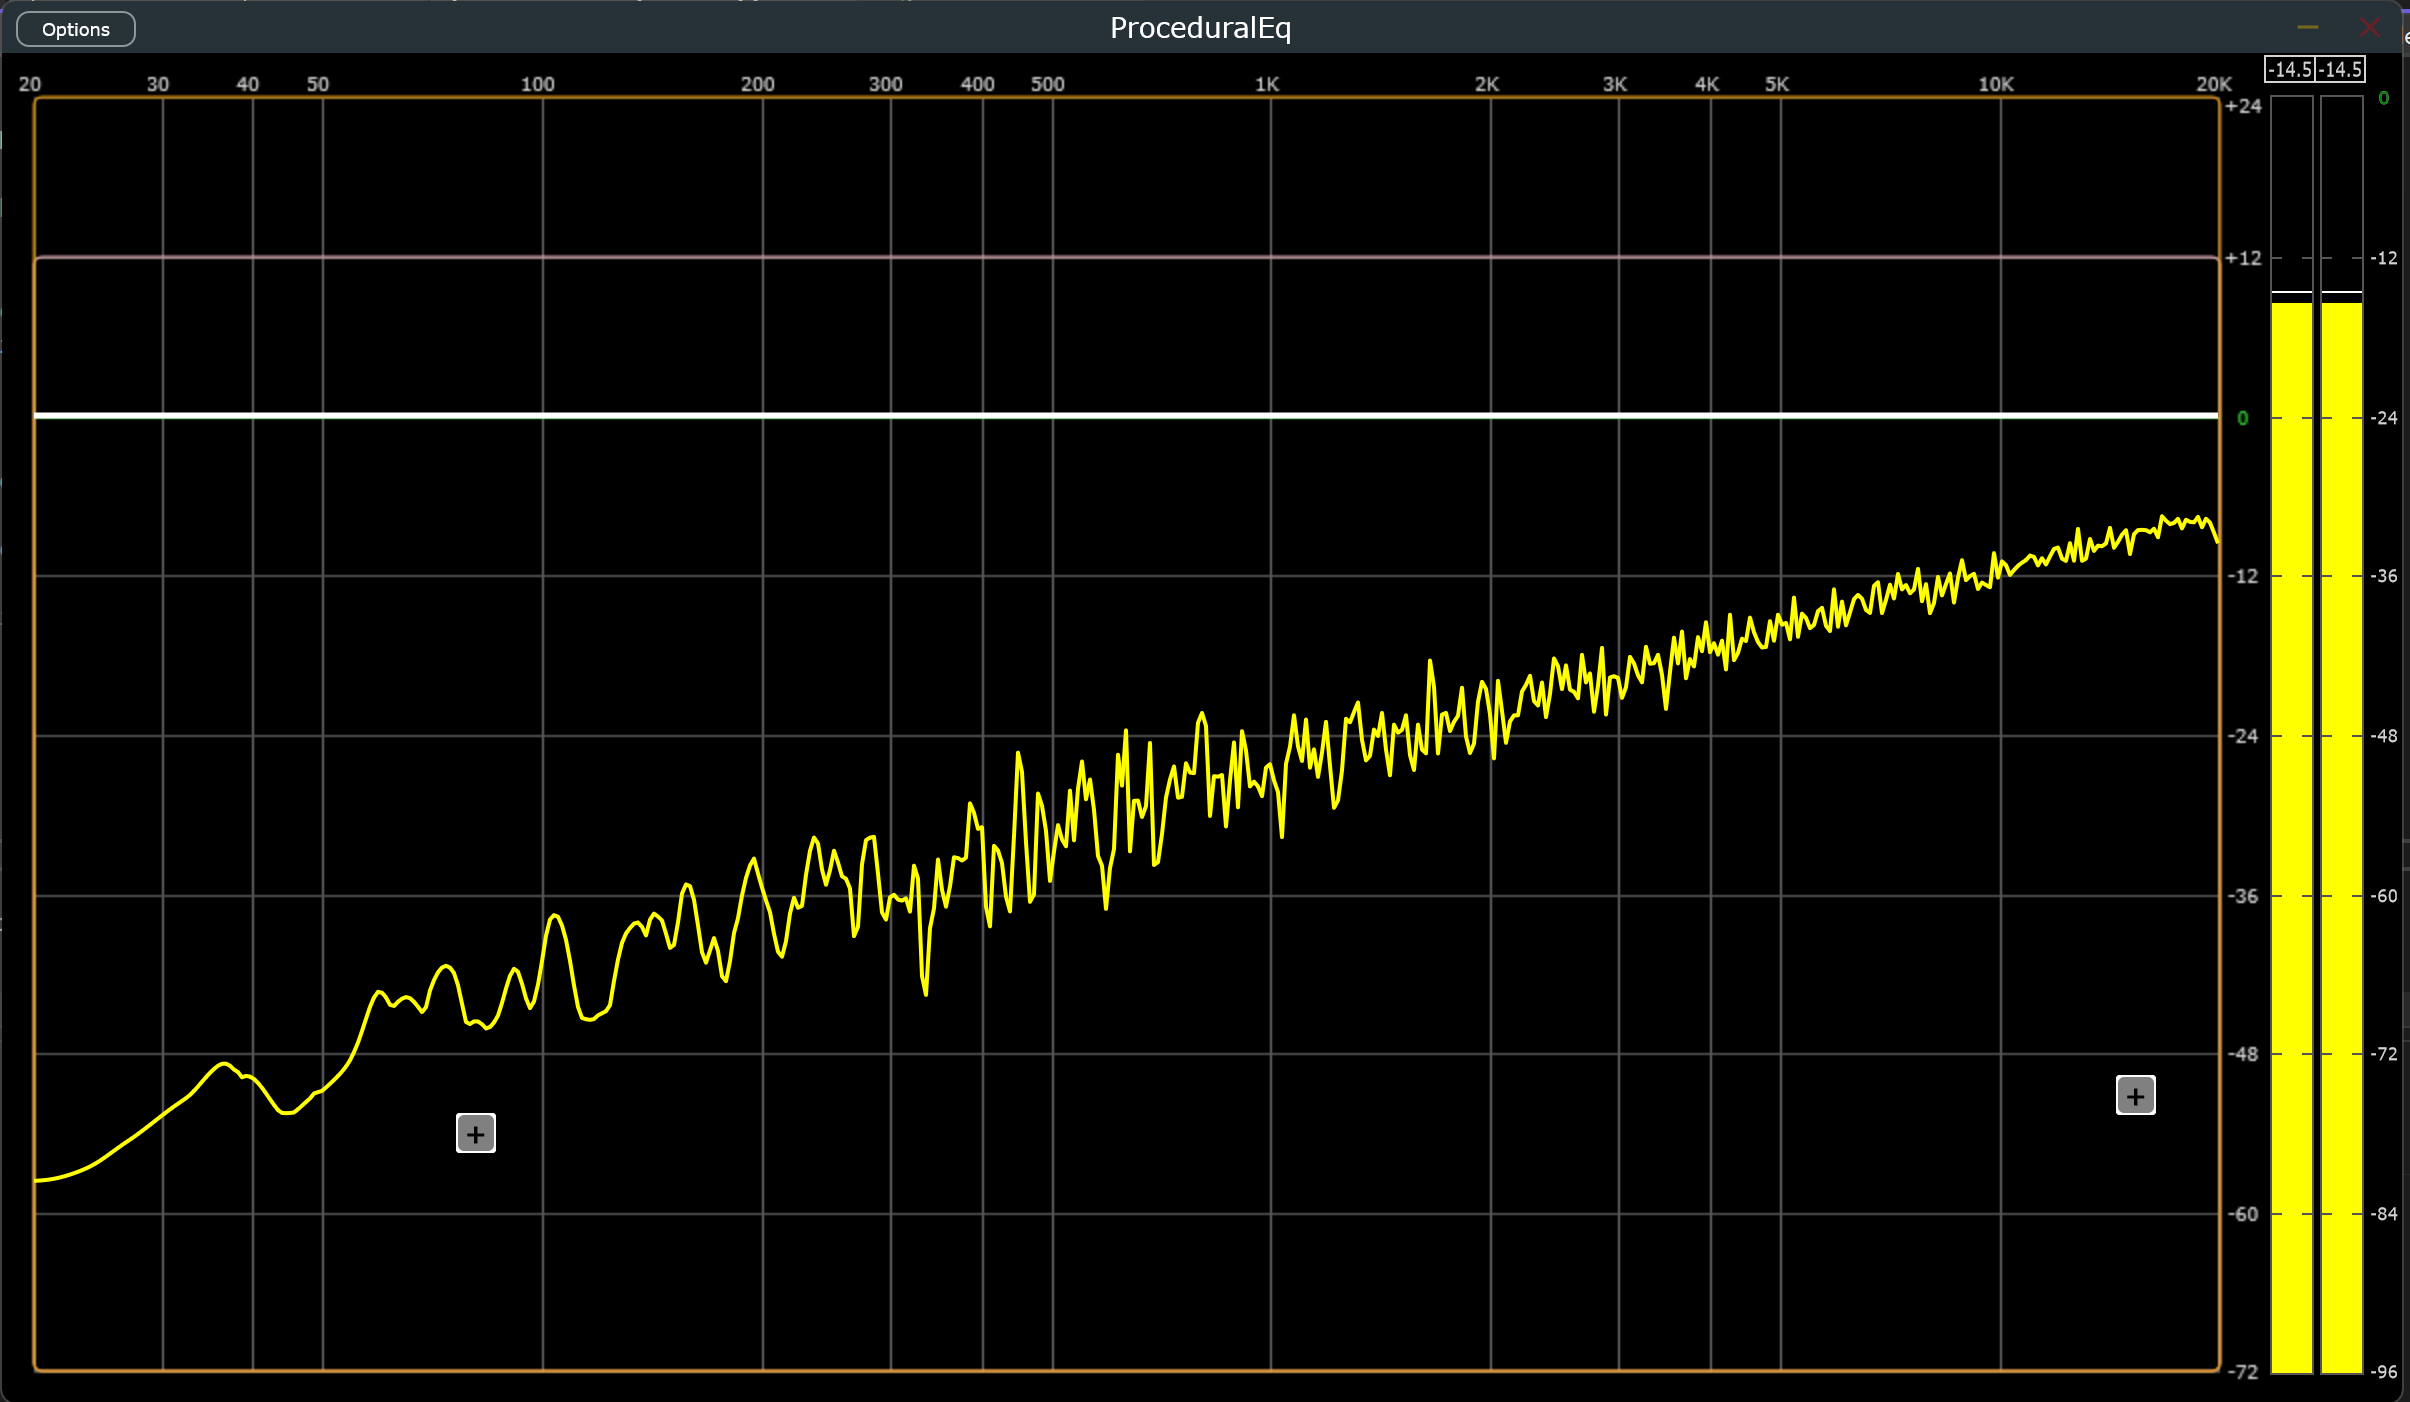The width and height of the screenshot is (2410, 1402).
Task: Click the right yellow level meter
Action: tap(2341, 800)
